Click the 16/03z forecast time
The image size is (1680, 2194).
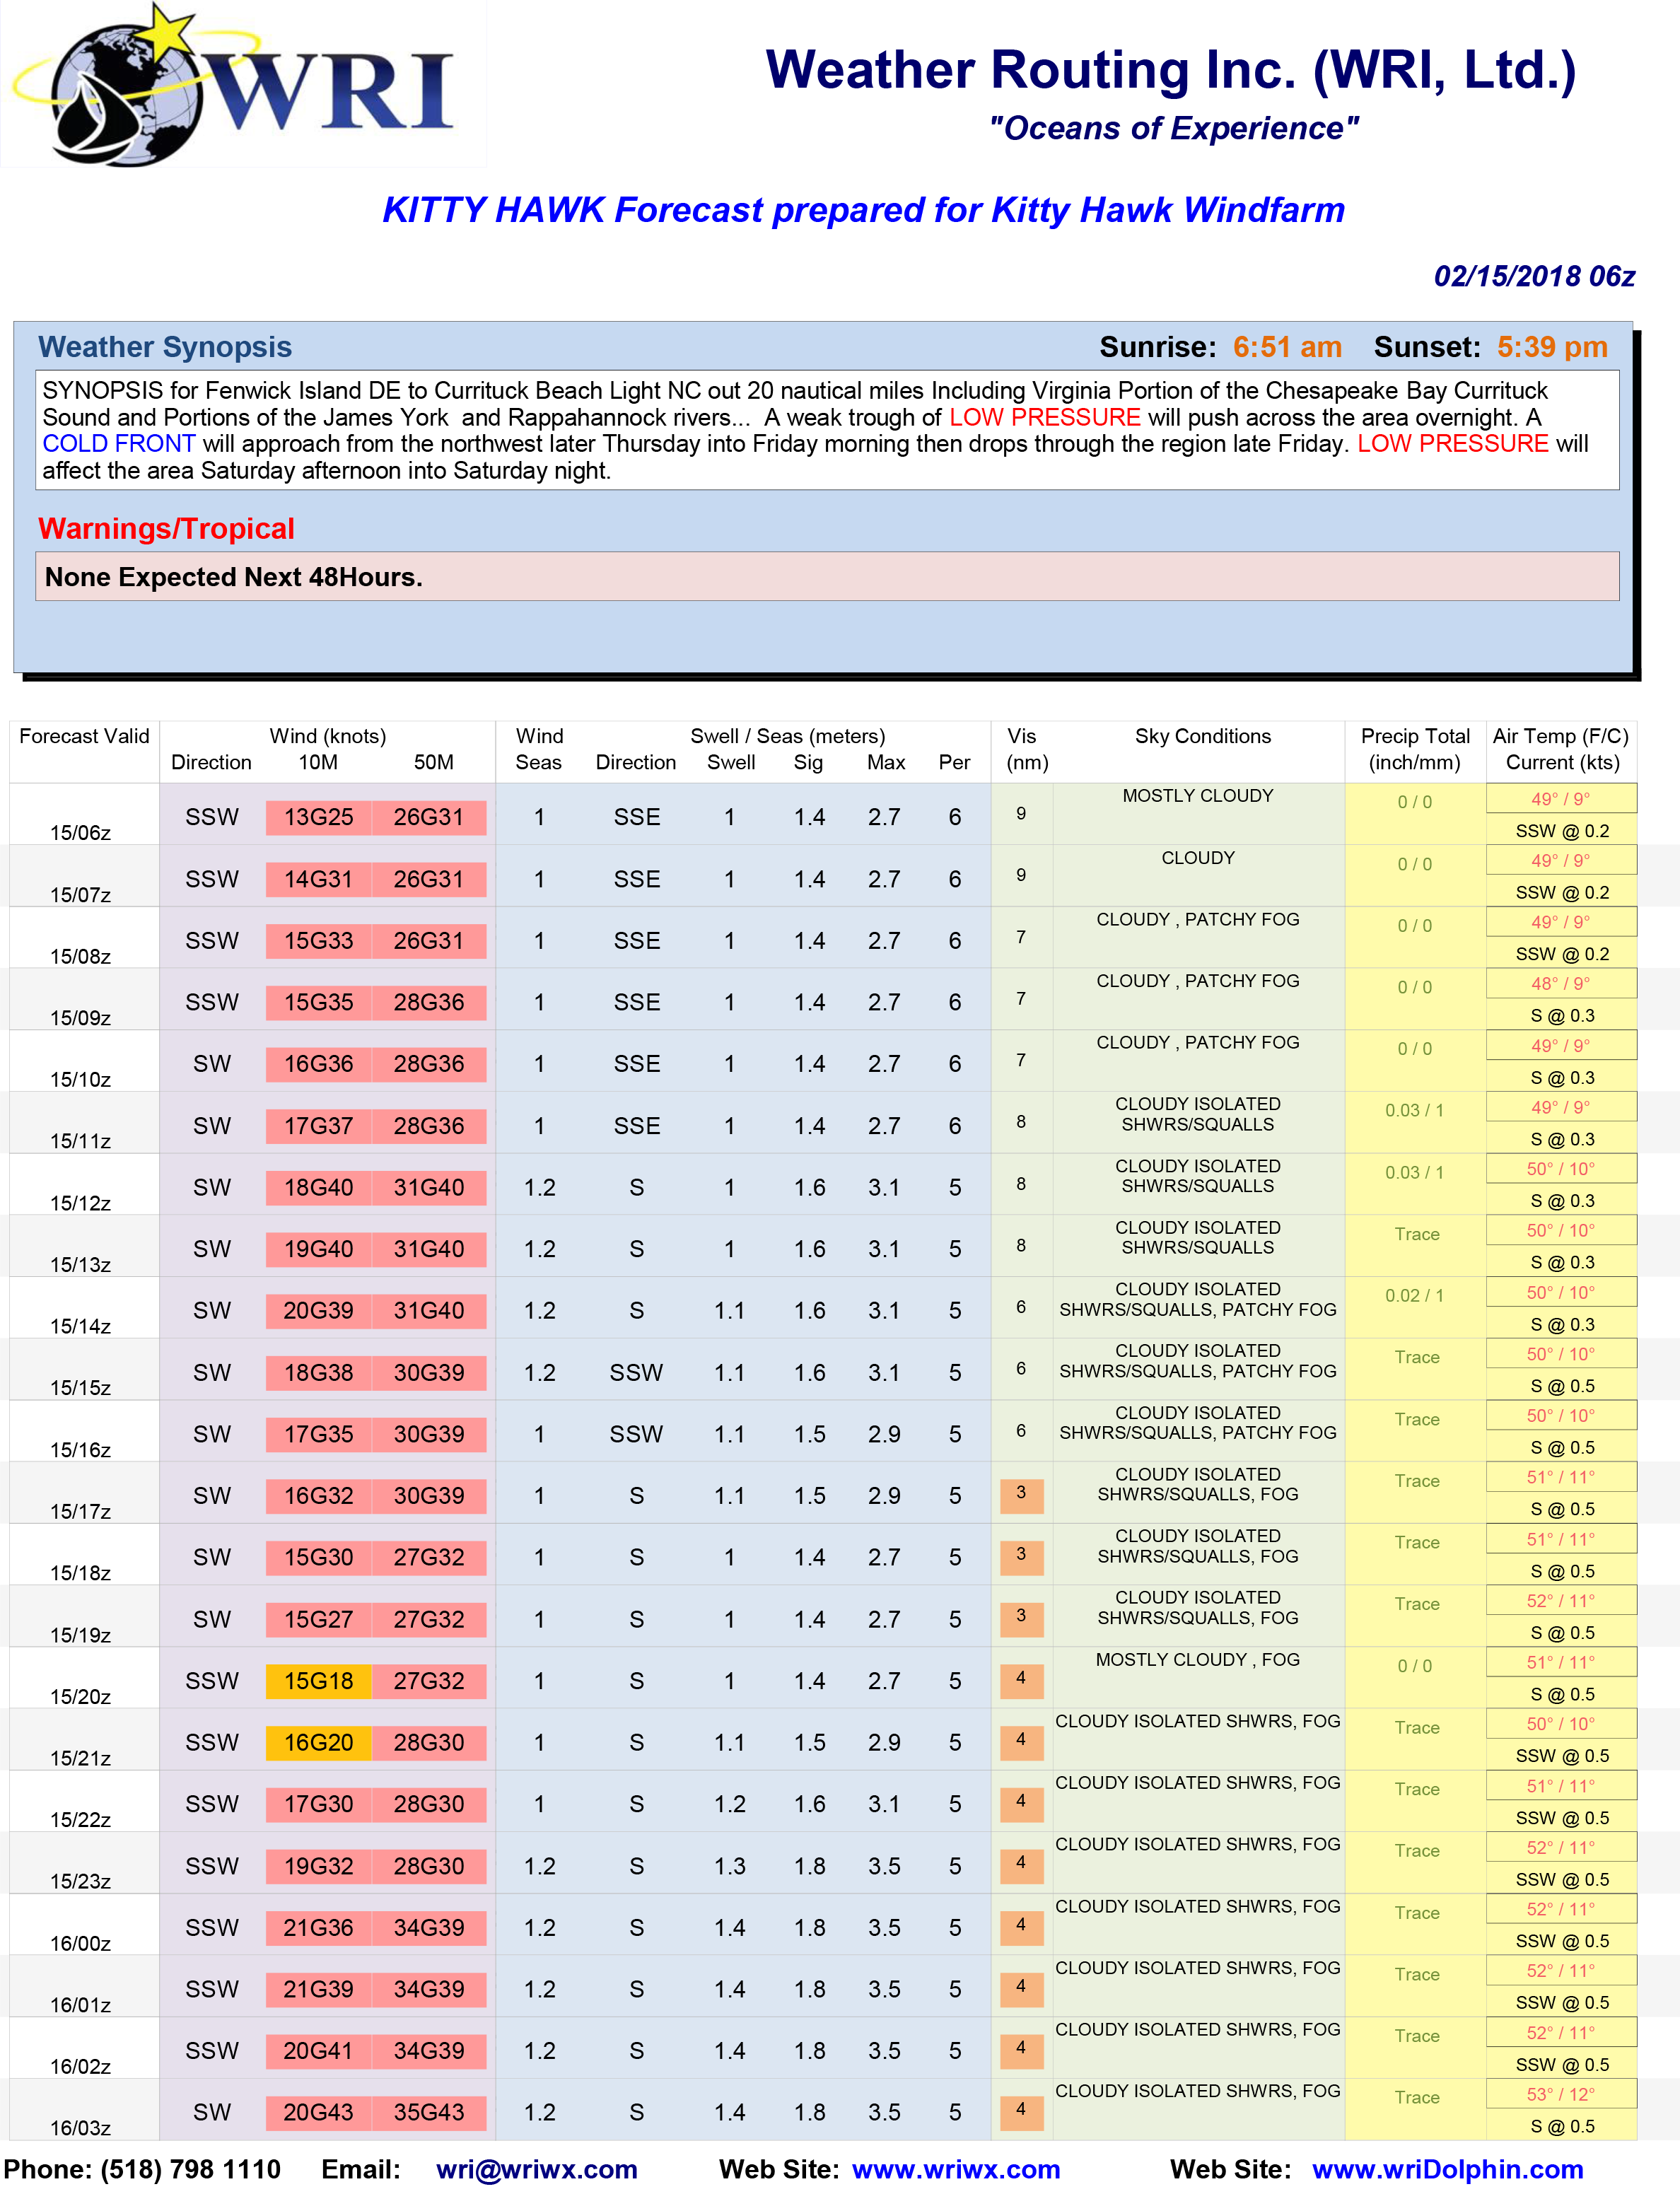click(81, 2129)
